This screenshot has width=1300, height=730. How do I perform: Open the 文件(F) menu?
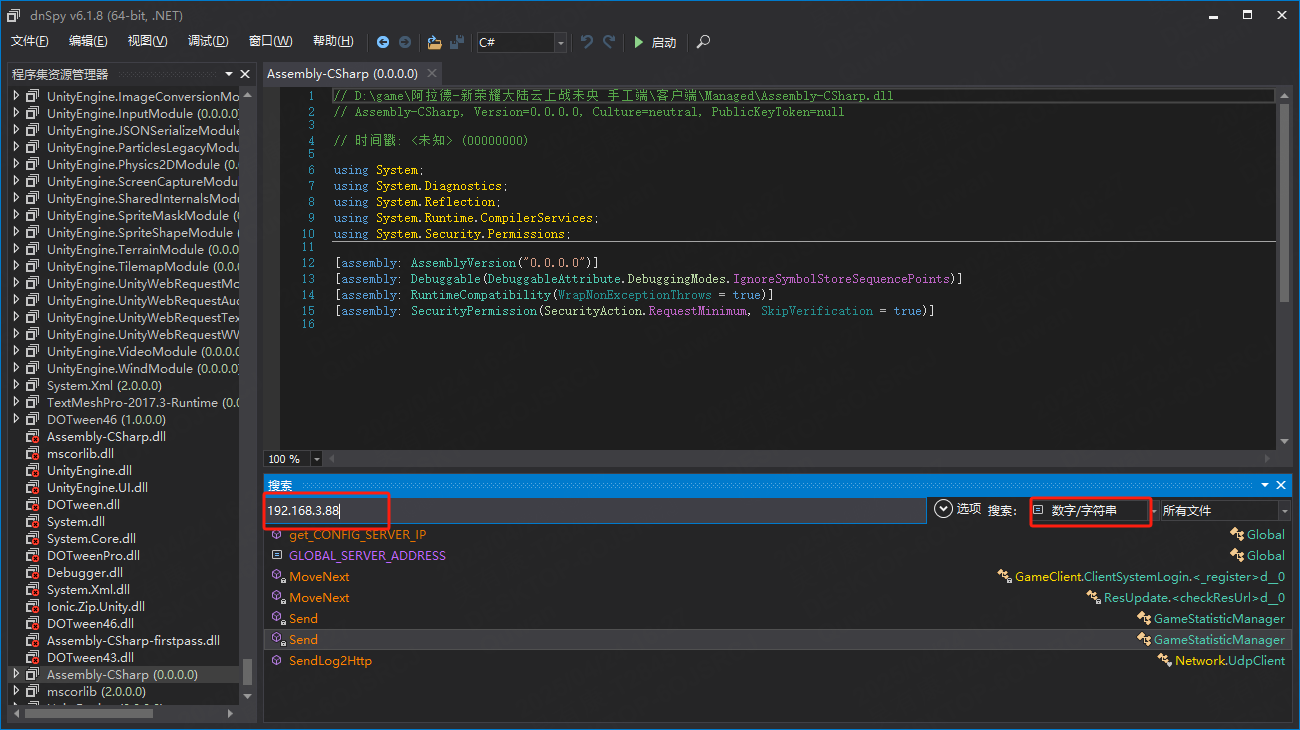pyautogui.click(x=30, y=41)
